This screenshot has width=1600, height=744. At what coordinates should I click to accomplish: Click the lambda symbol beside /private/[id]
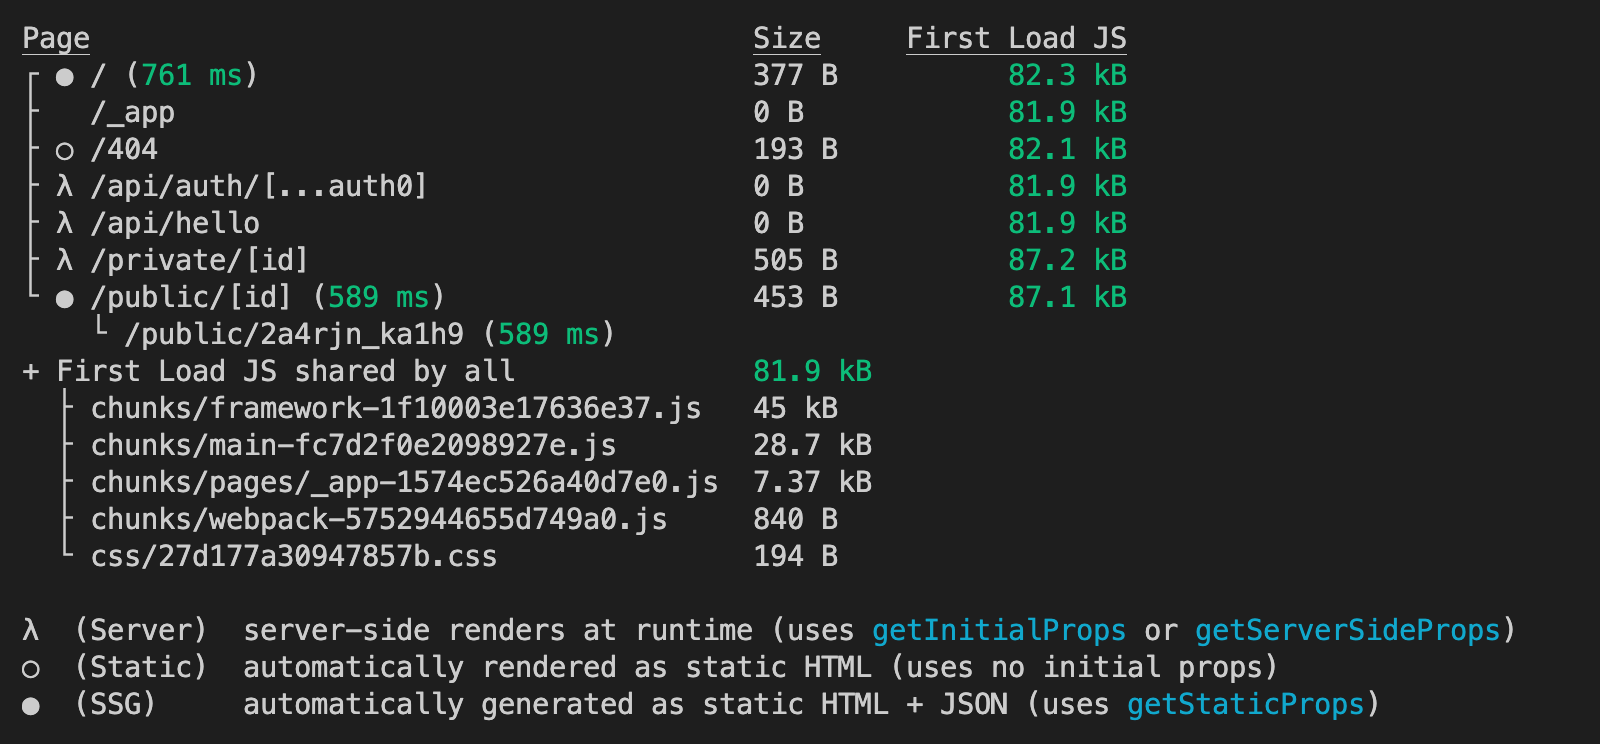pyautogui.click(x=65, y=260)
